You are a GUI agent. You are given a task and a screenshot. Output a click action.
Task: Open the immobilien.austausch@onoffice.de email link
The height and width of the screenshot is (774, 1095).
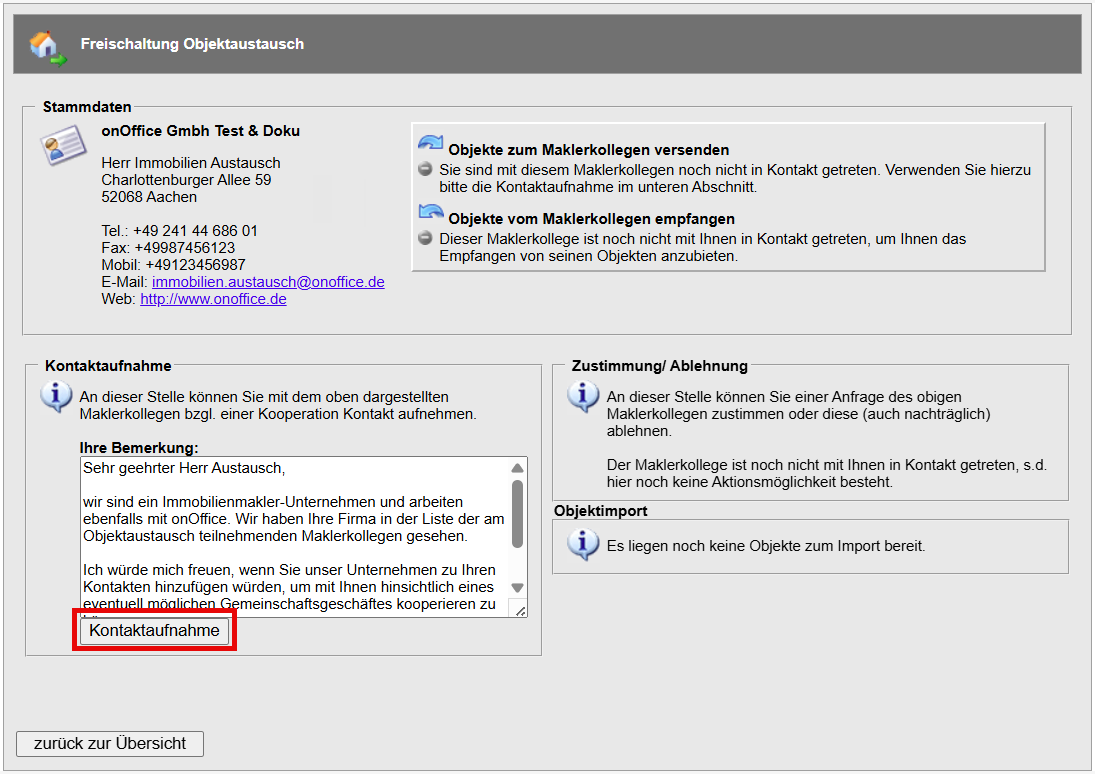[x=268, y=282]
